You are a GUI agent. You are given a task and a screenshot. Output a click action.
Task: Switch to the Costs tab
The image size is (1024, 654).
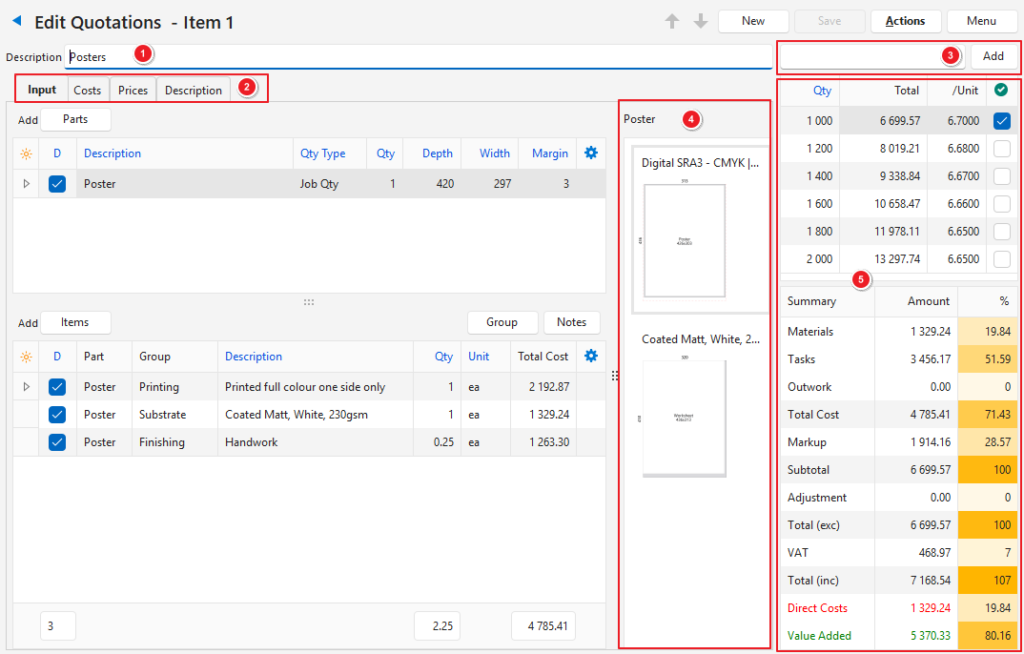[87, 90]
